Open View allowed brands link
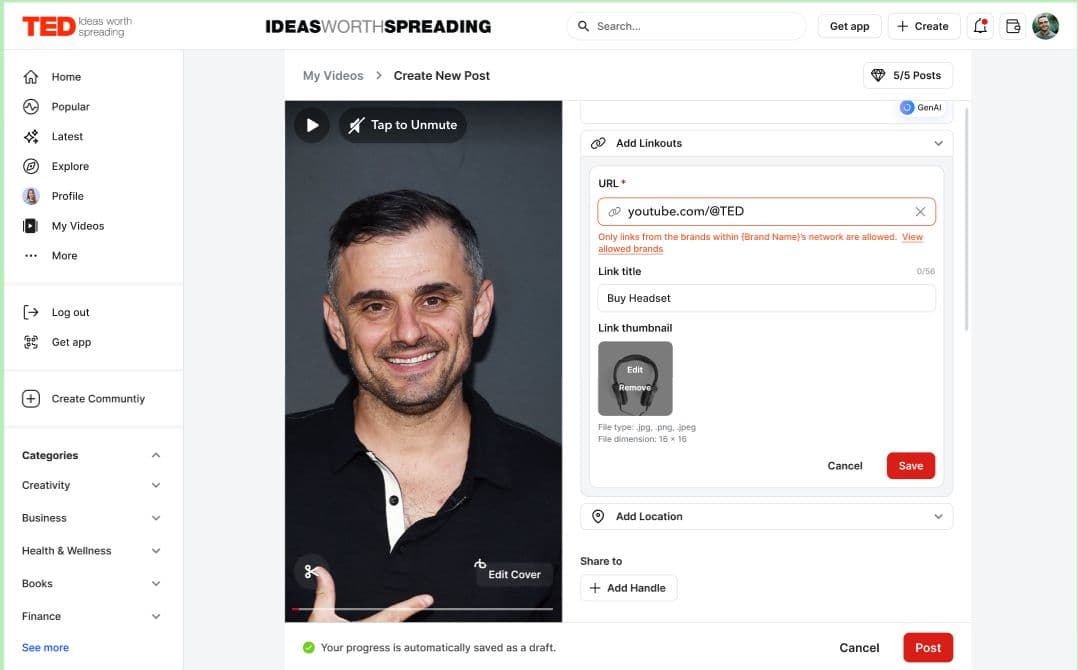Image resolution: width=1078 pixels, height=670 pixels. click(912, 237)
